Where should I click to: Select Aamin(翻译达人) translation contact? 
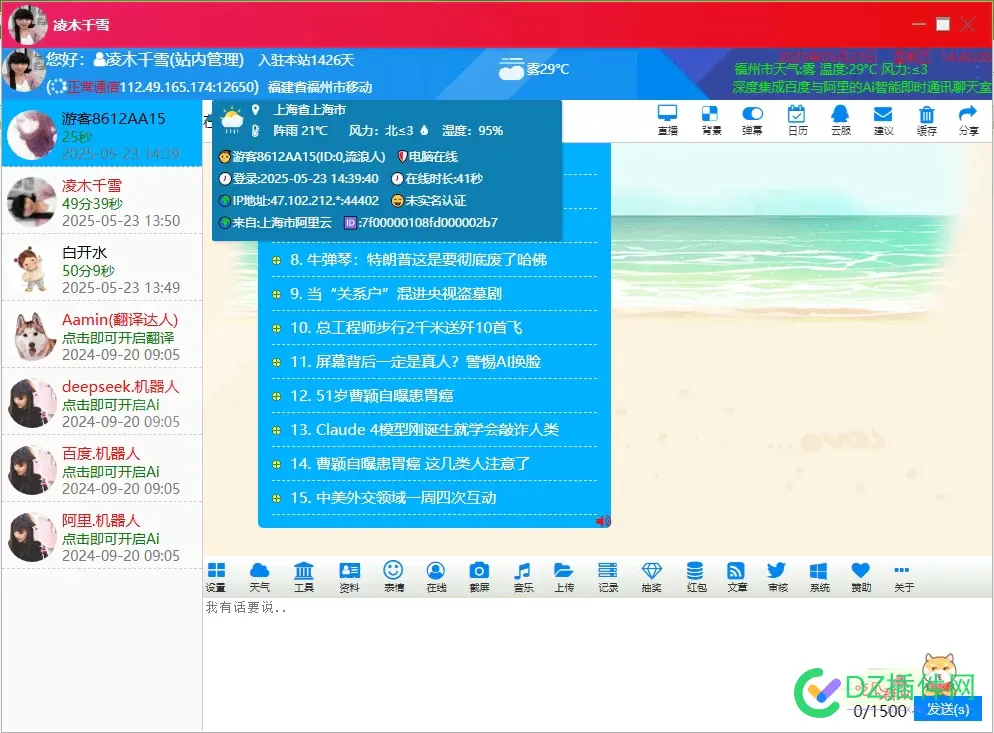click(101, 336)
